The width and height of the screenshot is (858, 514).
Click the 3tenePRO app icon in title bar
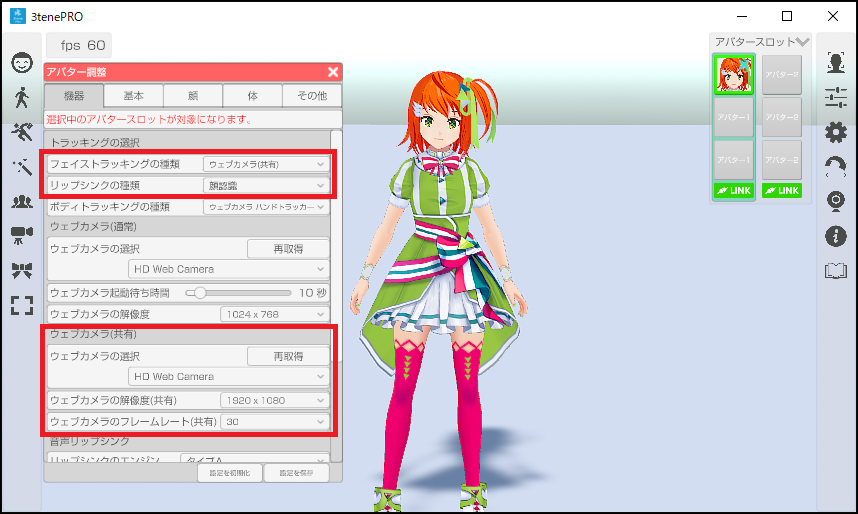coord(18,16)
